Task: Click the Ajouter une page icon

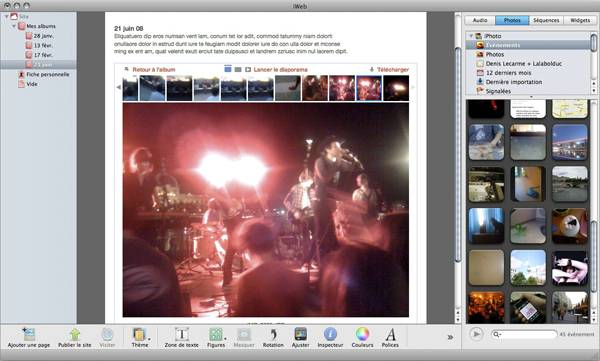Action: pos(29,334)
